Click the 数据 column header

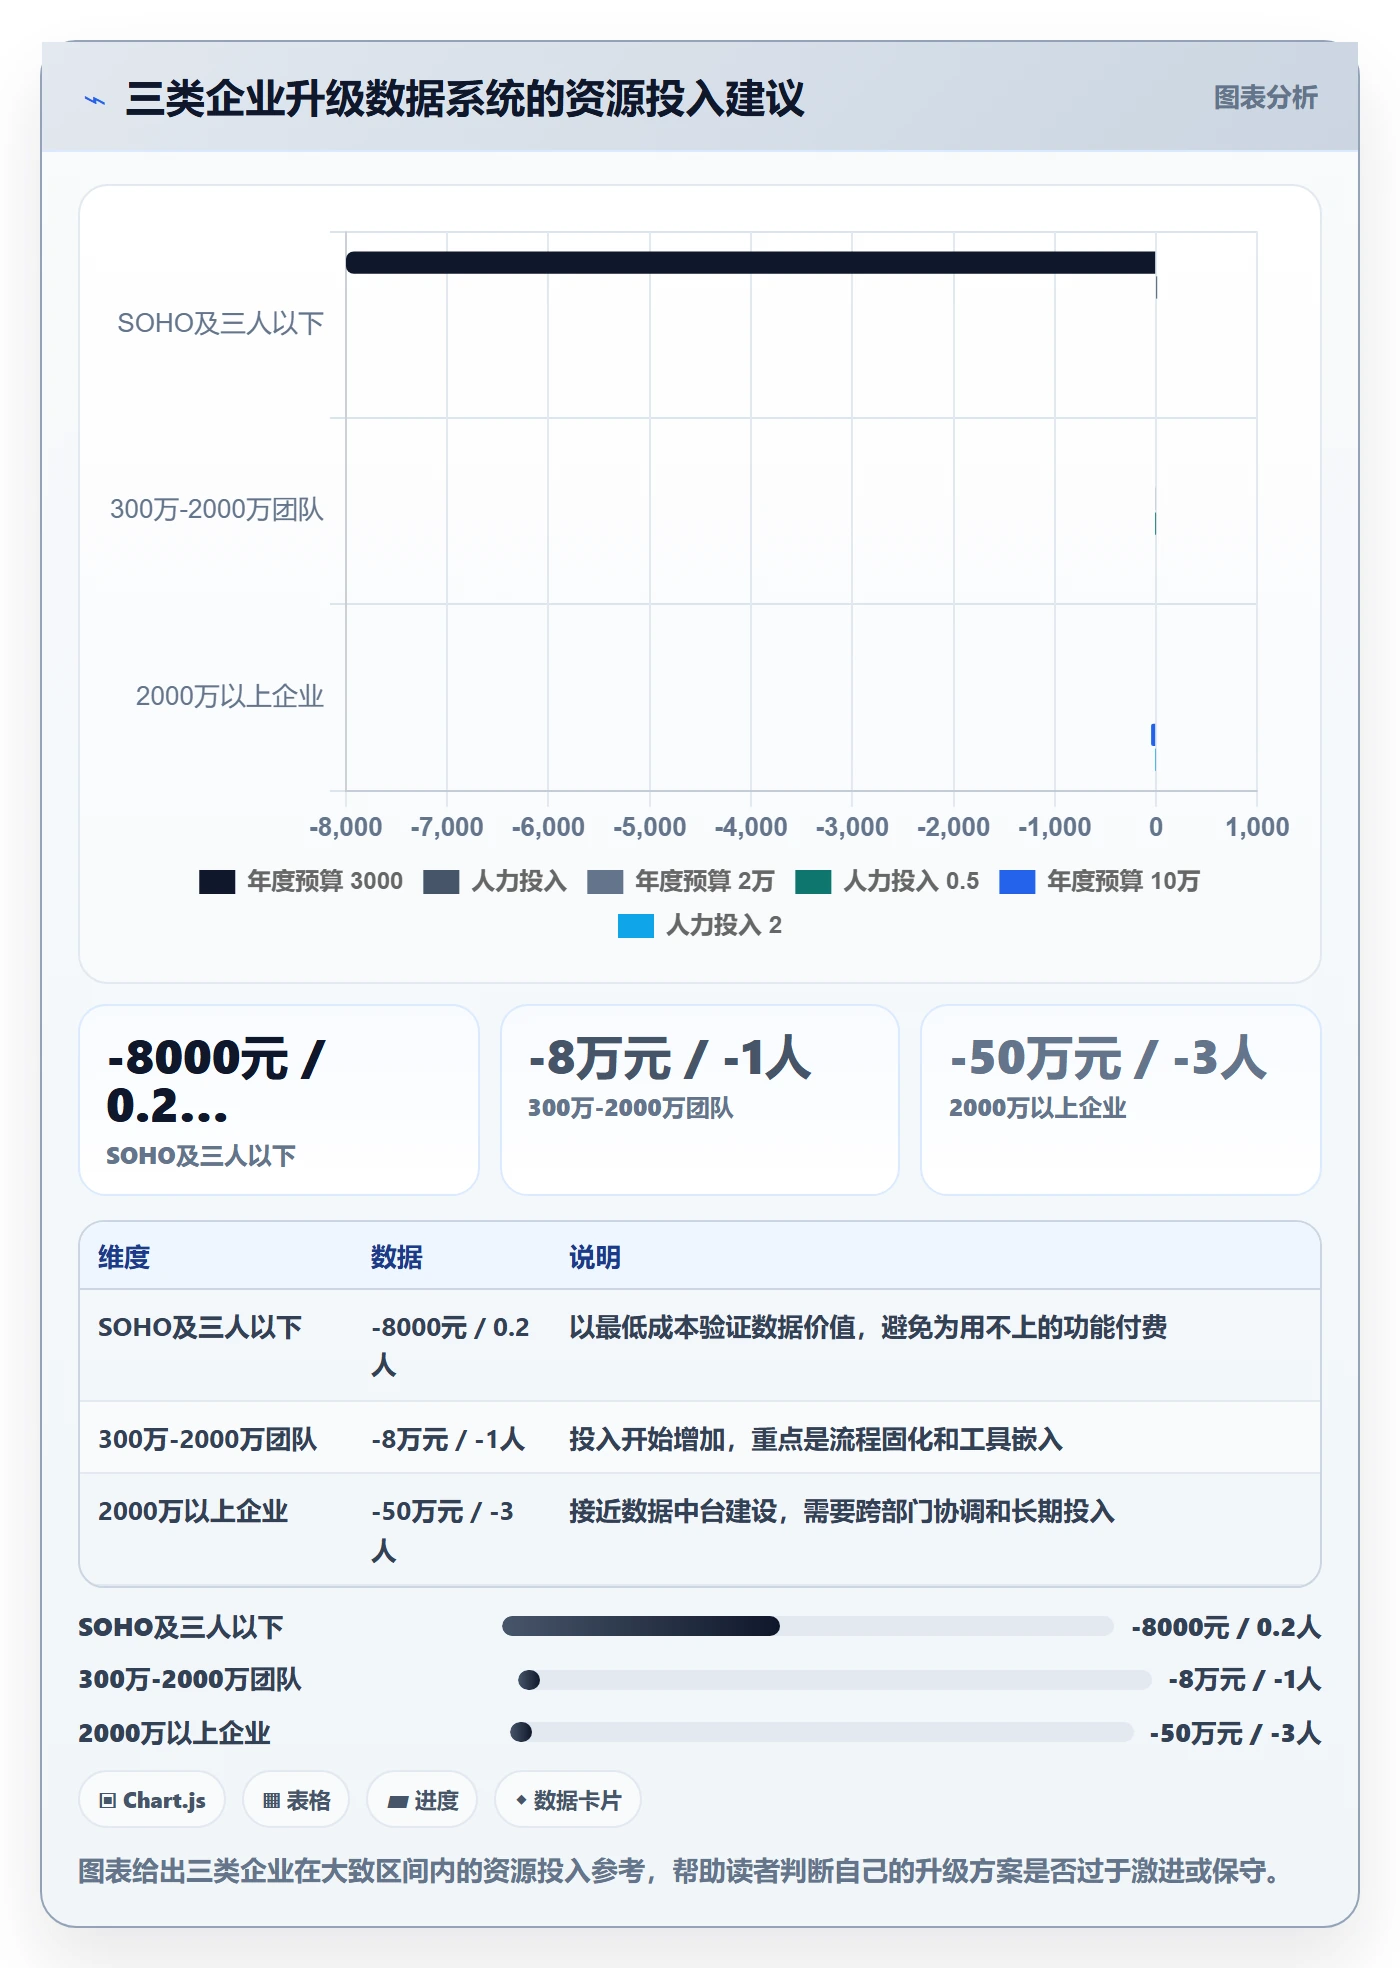pyautogui.click(x=397, y=1257)
